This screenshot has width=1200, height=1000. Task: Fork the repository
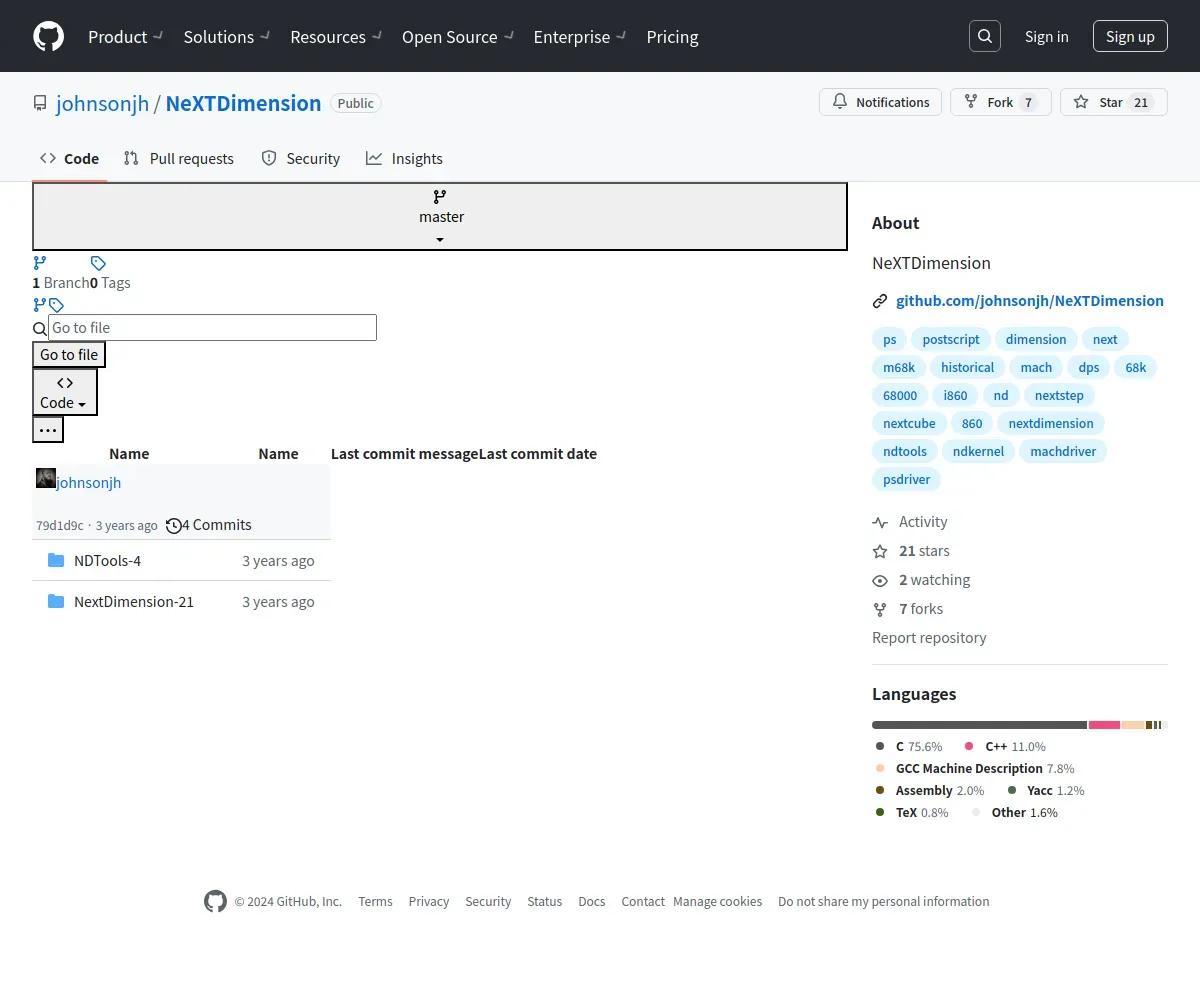(1000, 102)
